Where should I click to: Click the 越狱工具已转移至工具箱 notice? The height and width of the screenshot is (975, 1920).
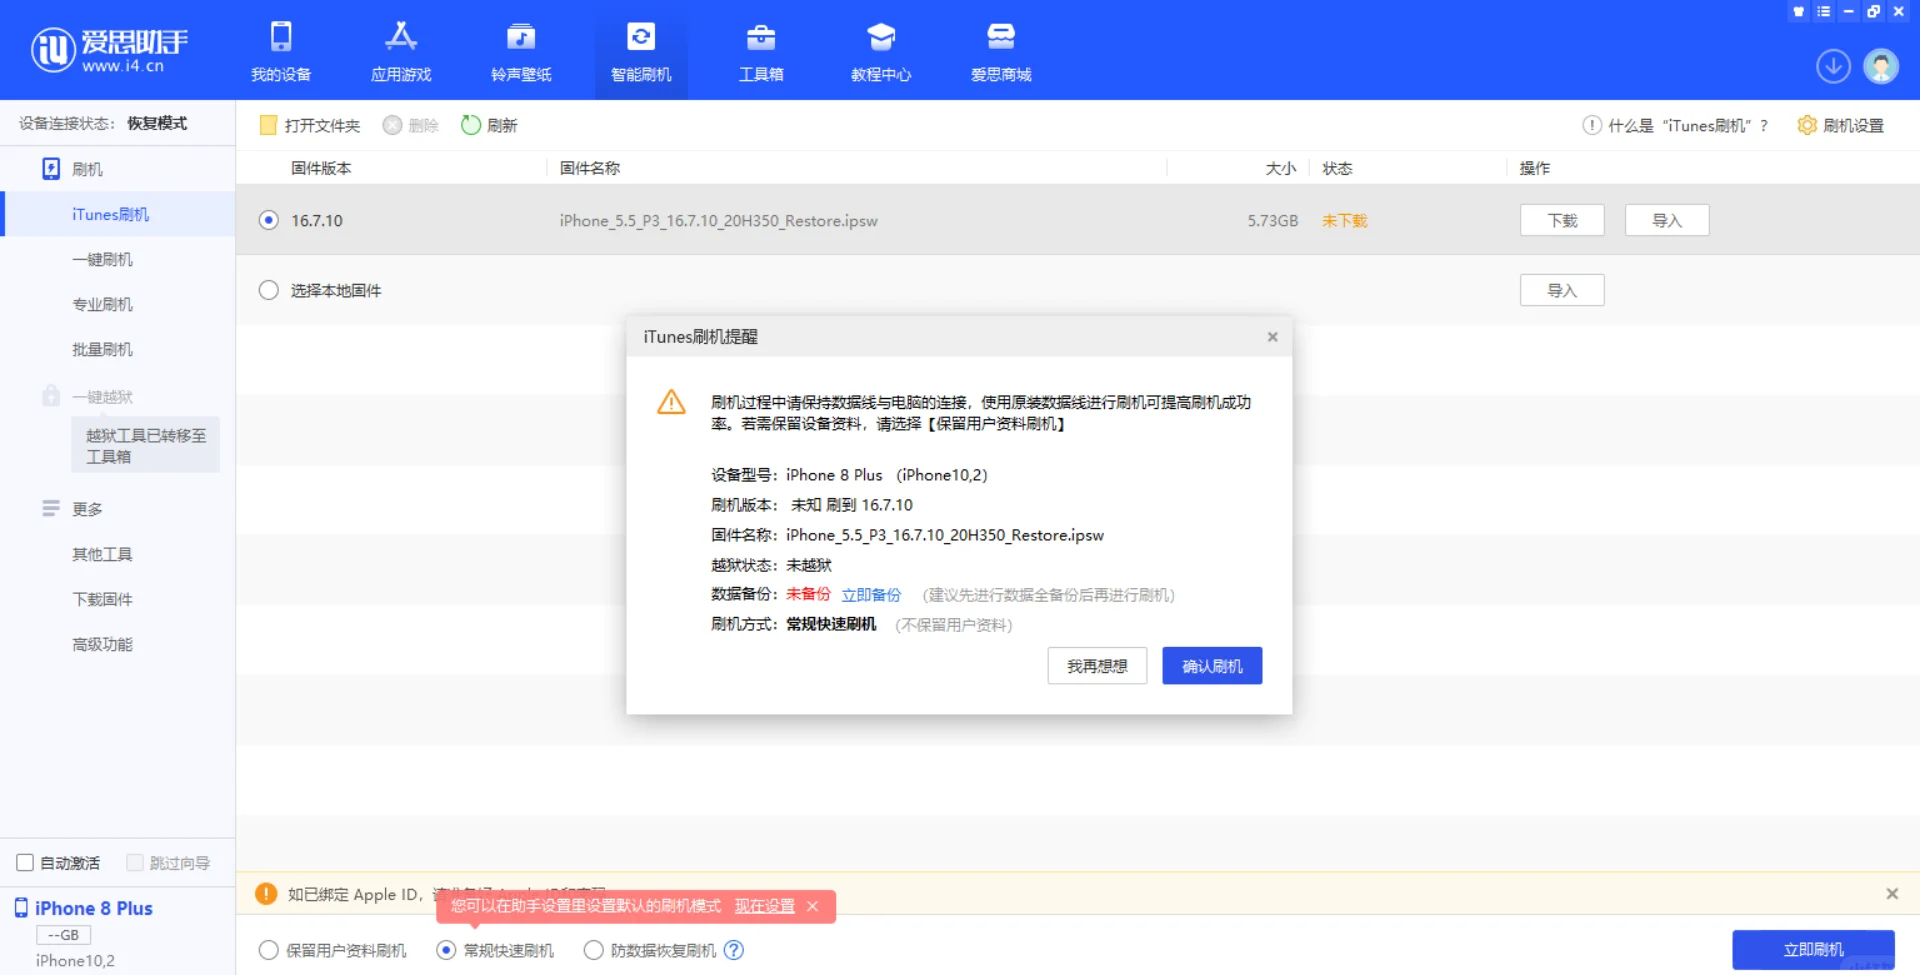146,445
